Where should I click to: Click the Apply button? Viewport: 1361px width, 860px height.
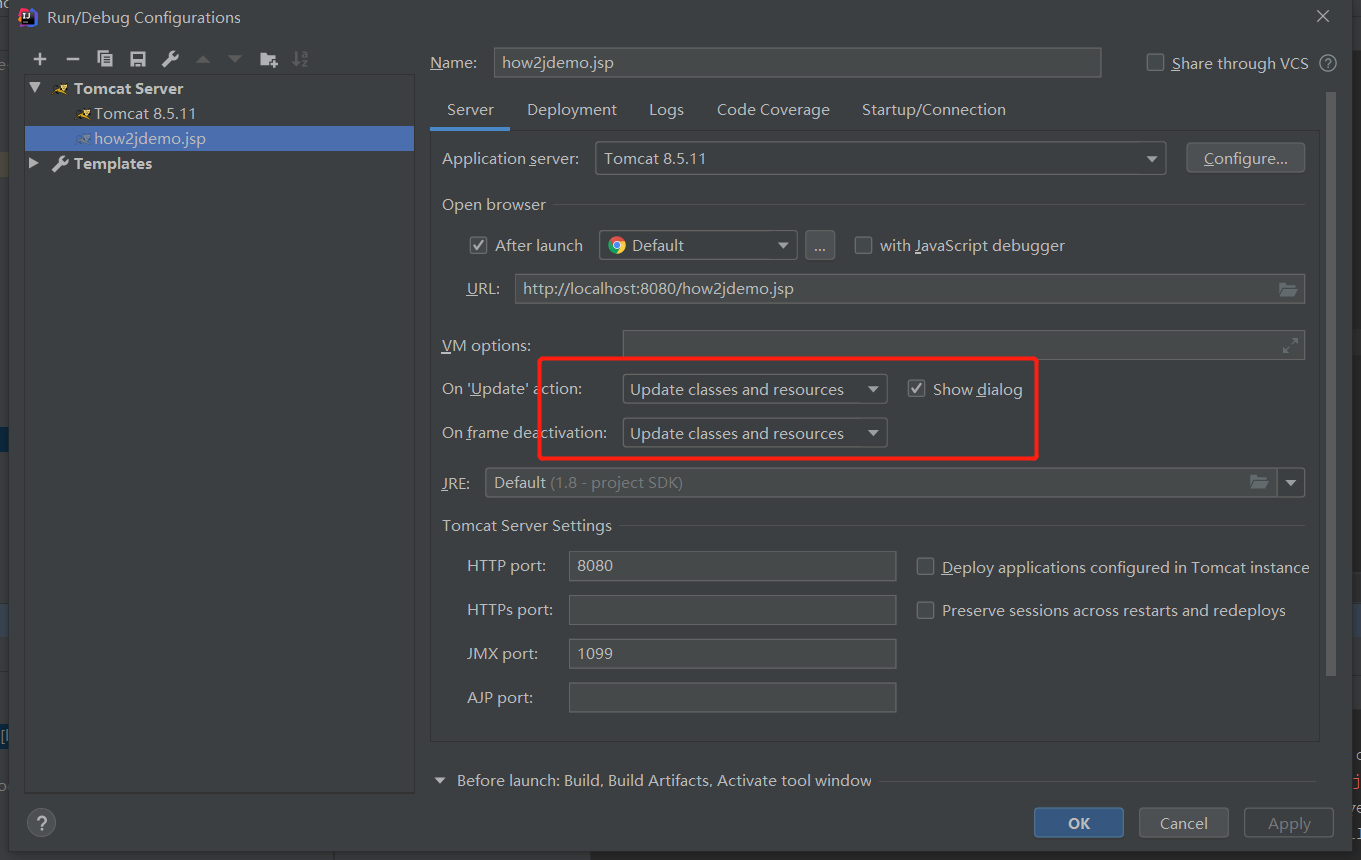click(x=1289, y=823)
